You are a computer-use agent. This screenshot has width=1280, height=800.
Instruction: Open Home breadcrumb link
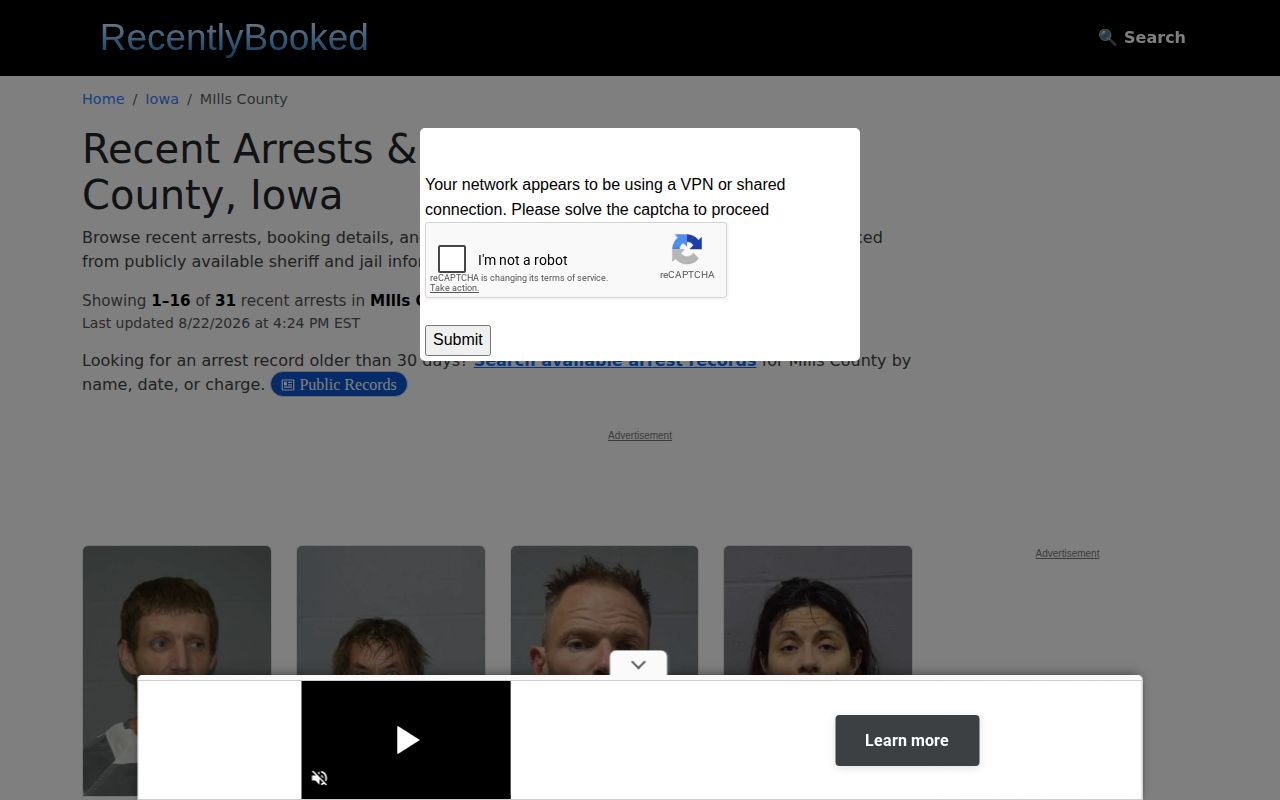pyautogui.click(x=103, y=99)
